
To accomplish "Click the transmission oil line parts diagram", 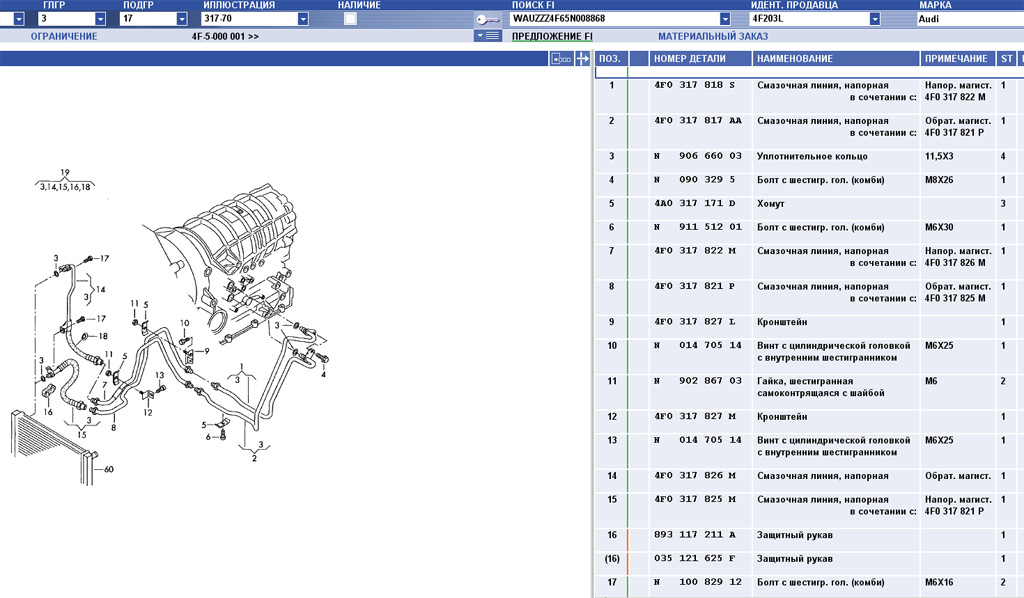I will [x=170, y=326].
